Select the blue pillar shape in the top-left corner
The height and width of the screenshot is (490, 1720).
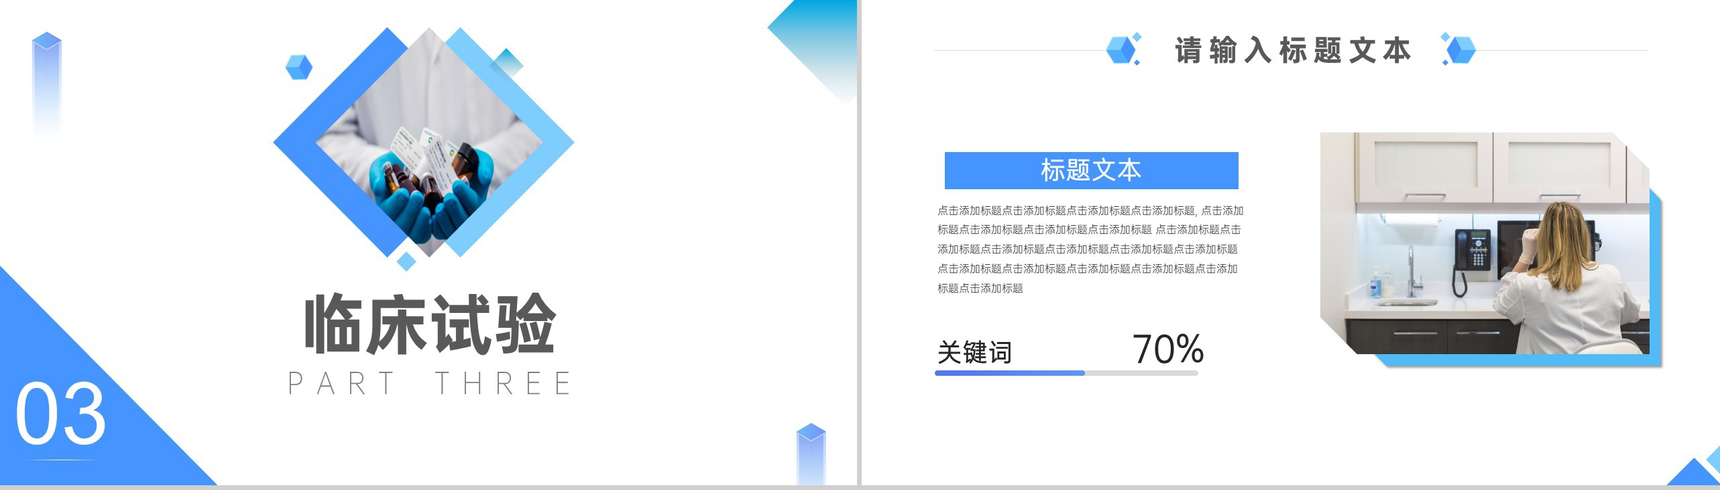pos(47,80)
